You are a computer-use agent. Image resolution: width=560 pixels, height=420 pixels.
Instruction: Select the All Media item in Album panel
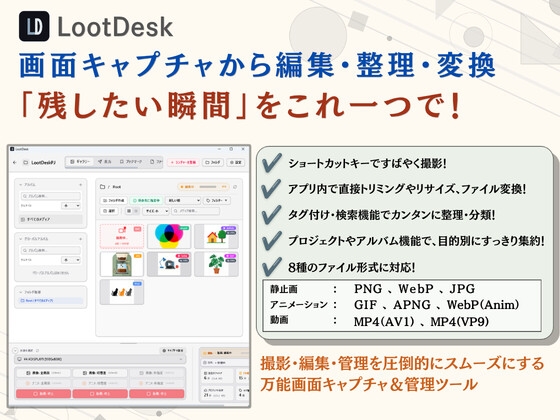click(50, 219)
